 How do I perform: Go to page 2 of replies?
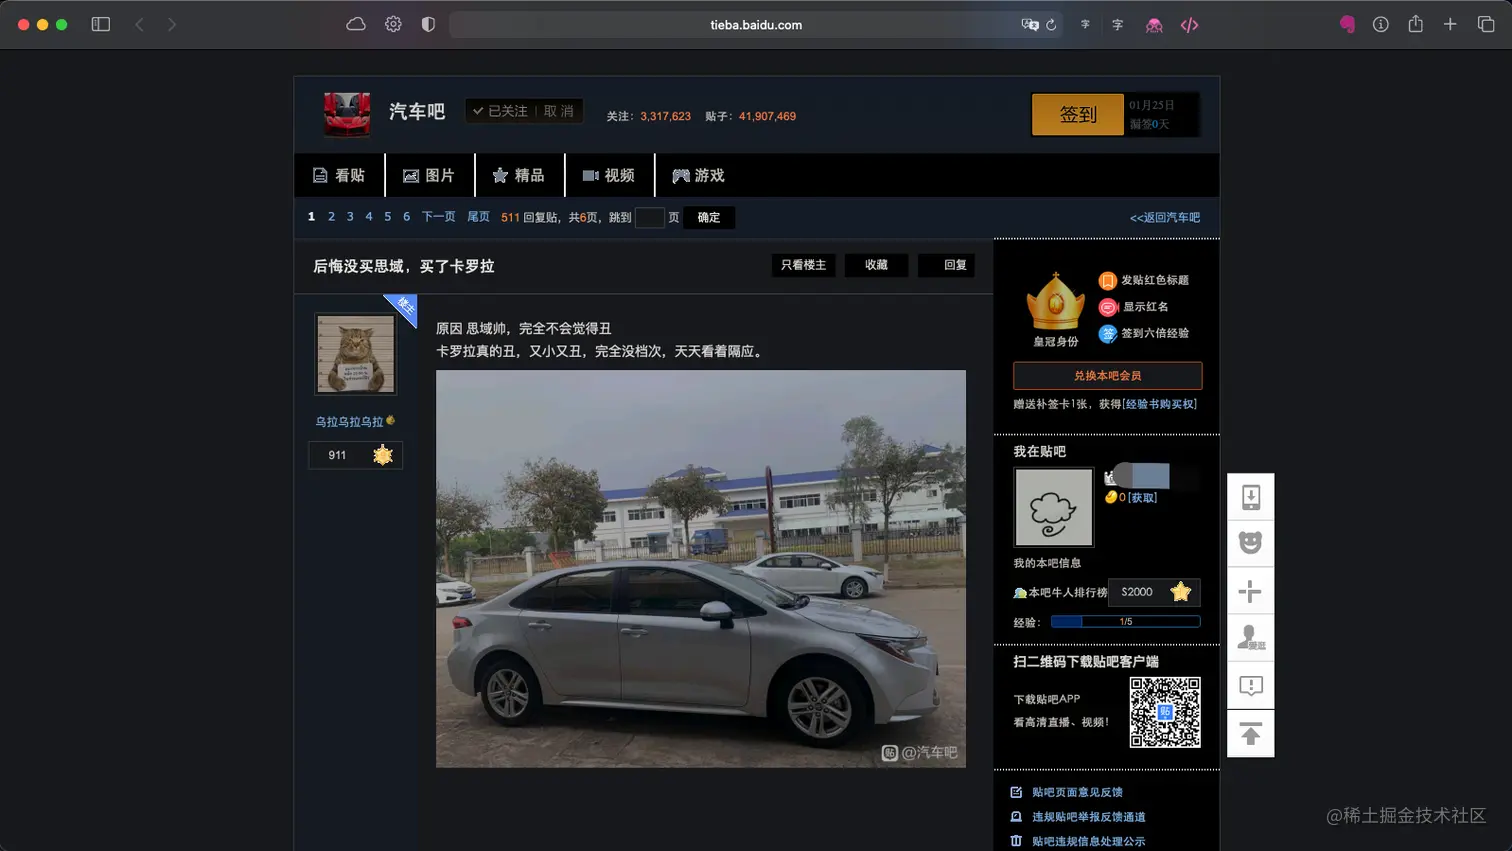coord(331,217)
